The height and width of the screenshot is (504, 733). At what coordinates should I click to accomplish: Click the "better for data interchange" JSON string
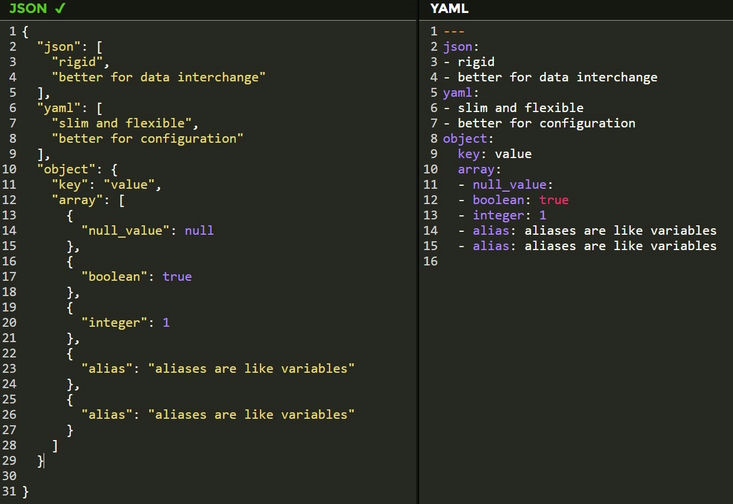[x=158, y=77]
